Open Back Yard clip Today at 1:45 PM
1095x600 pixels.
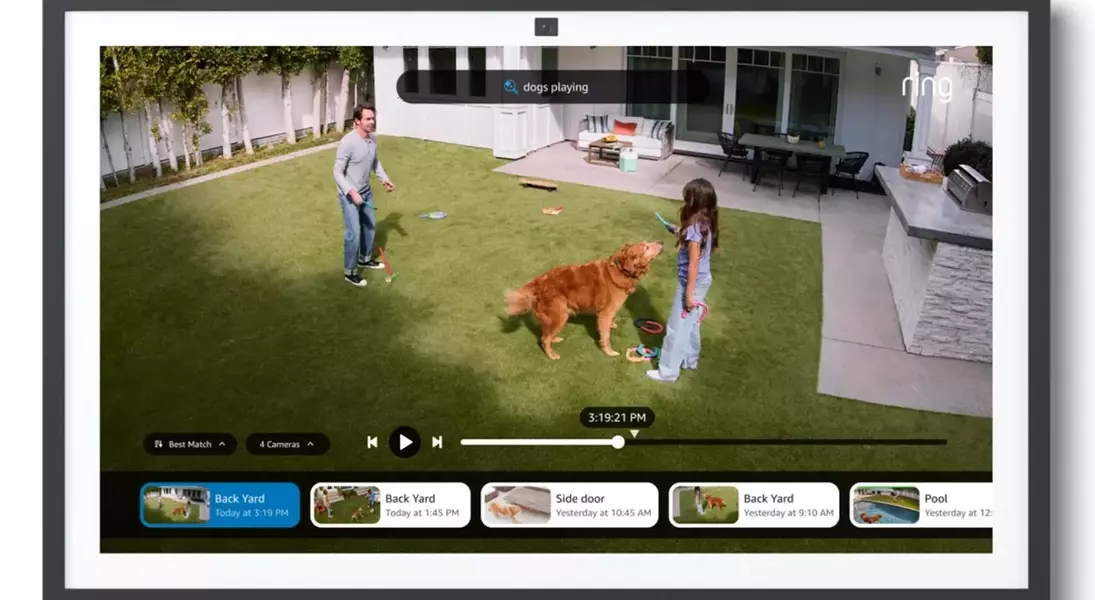390,504
